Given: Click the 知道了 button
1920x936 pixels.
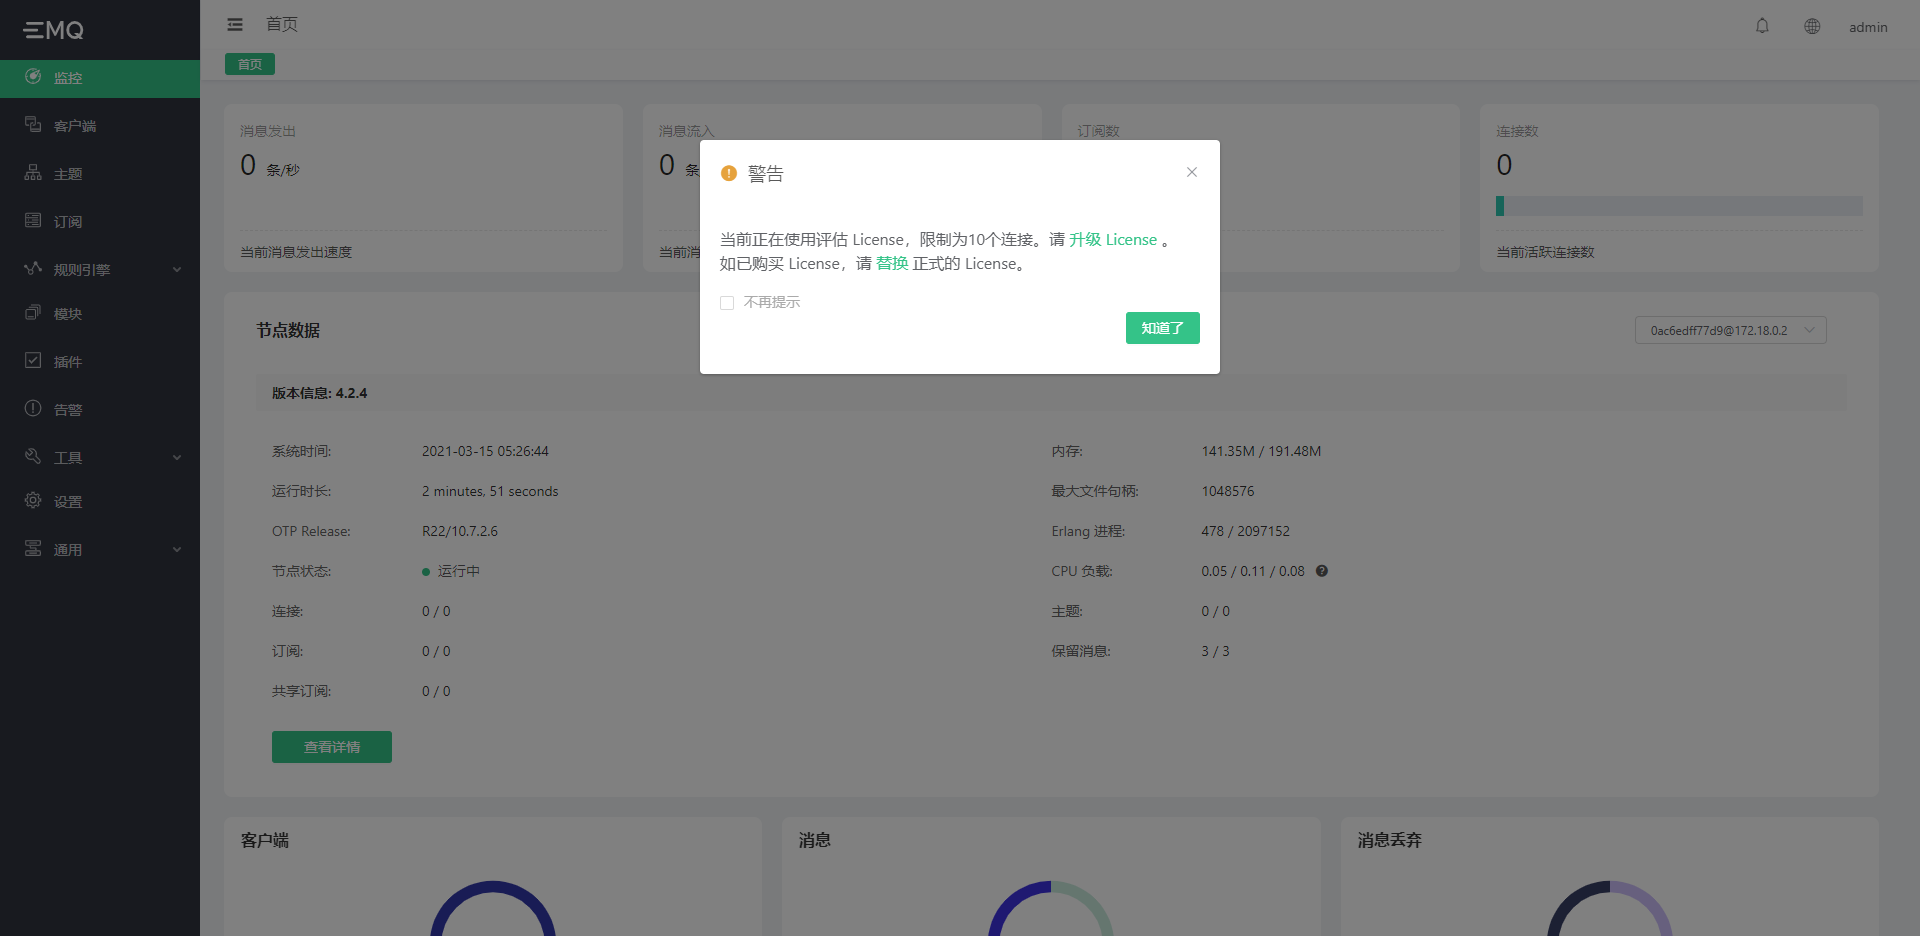Looking at the screenshot, I should [x=1162, y=328].
